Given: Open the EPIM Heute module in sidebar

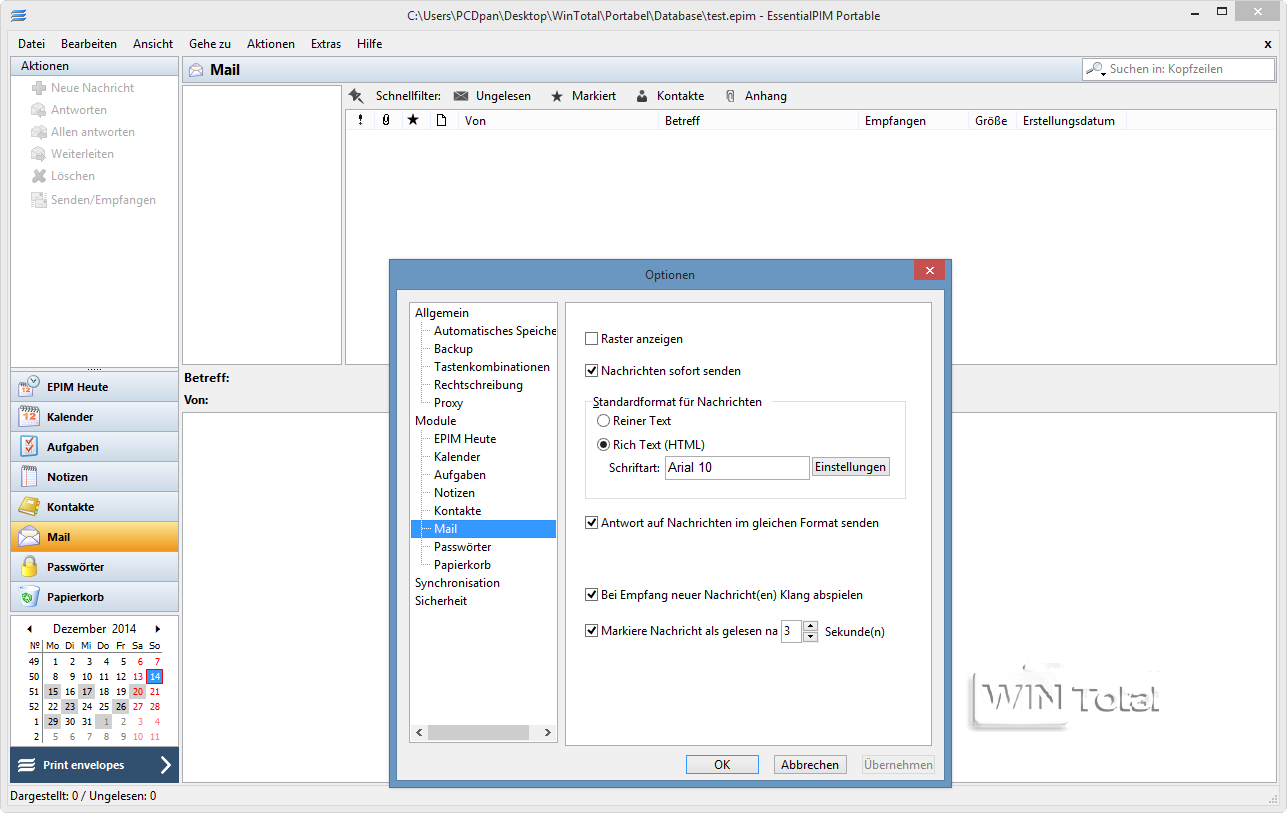Looking at the screenshot, I should point(94,387).
